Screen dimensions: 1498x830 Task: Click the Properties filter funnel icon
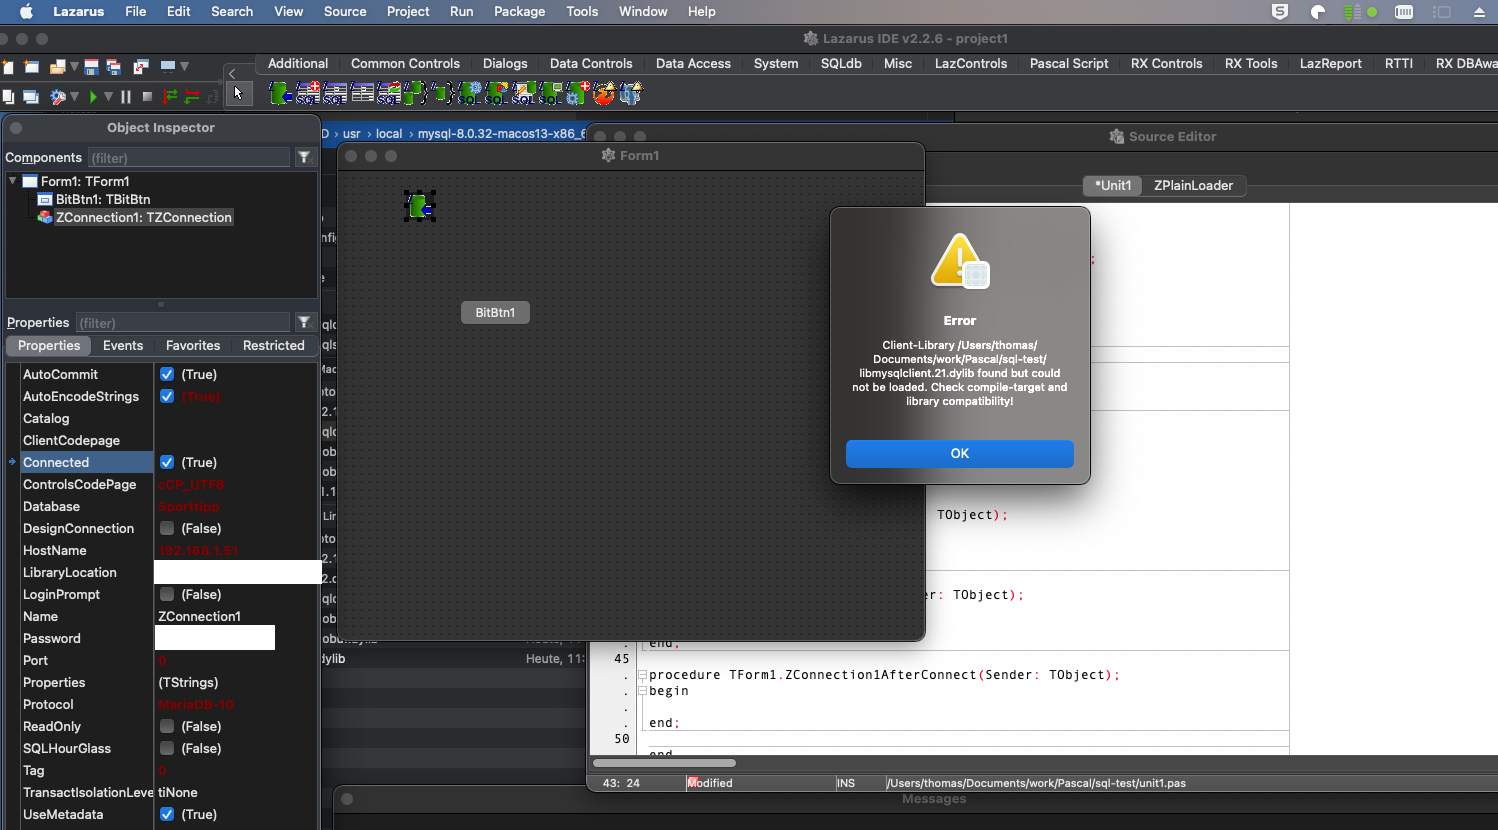[x=305, y=322]
